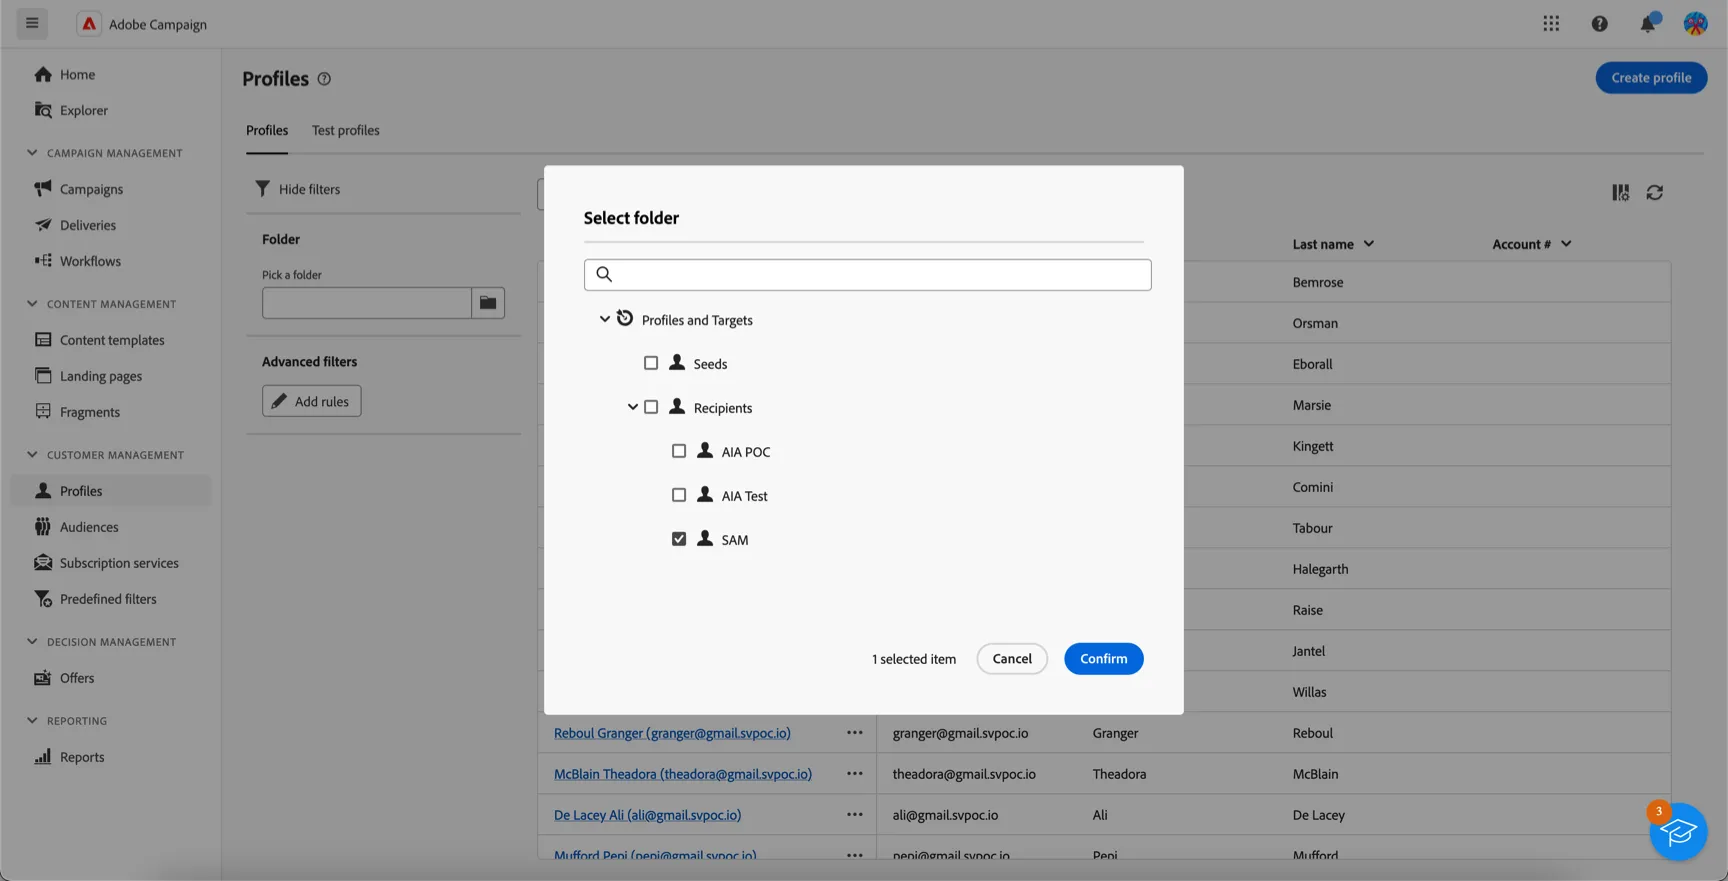Collapse the Recipients folder node
Screen dimensions: 1728x881
(x=632, y=407)
